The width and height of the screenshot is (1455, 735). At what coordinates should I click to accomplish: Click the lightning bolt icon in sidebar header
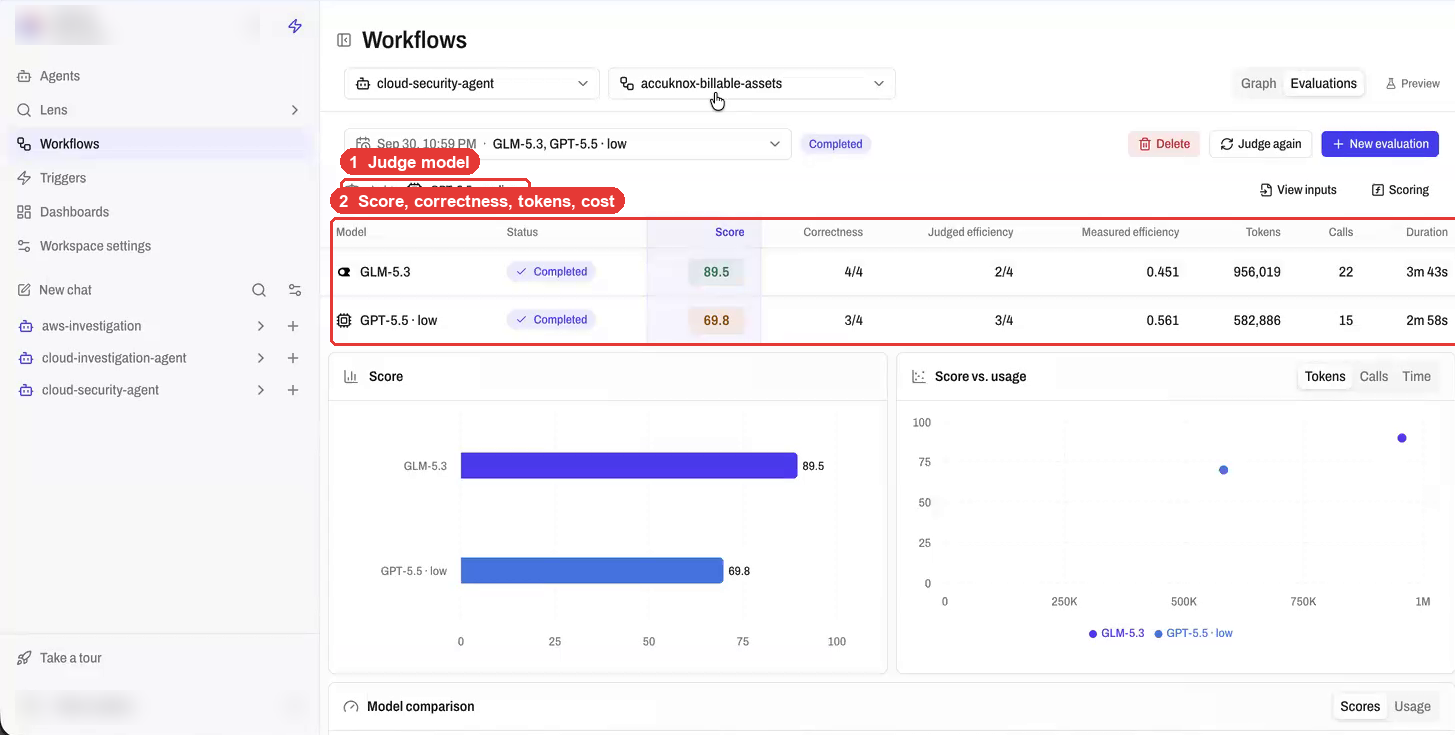[x=295, y=27]
